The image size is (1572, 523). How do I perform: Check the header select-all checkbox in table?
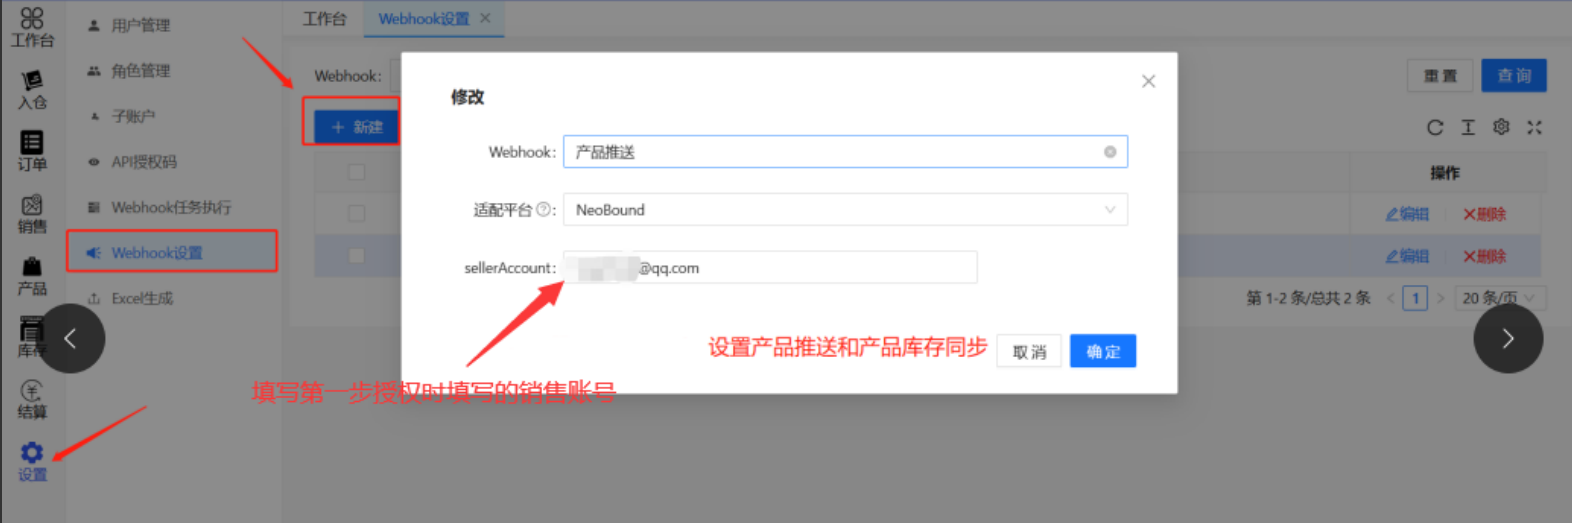[356, 172]
